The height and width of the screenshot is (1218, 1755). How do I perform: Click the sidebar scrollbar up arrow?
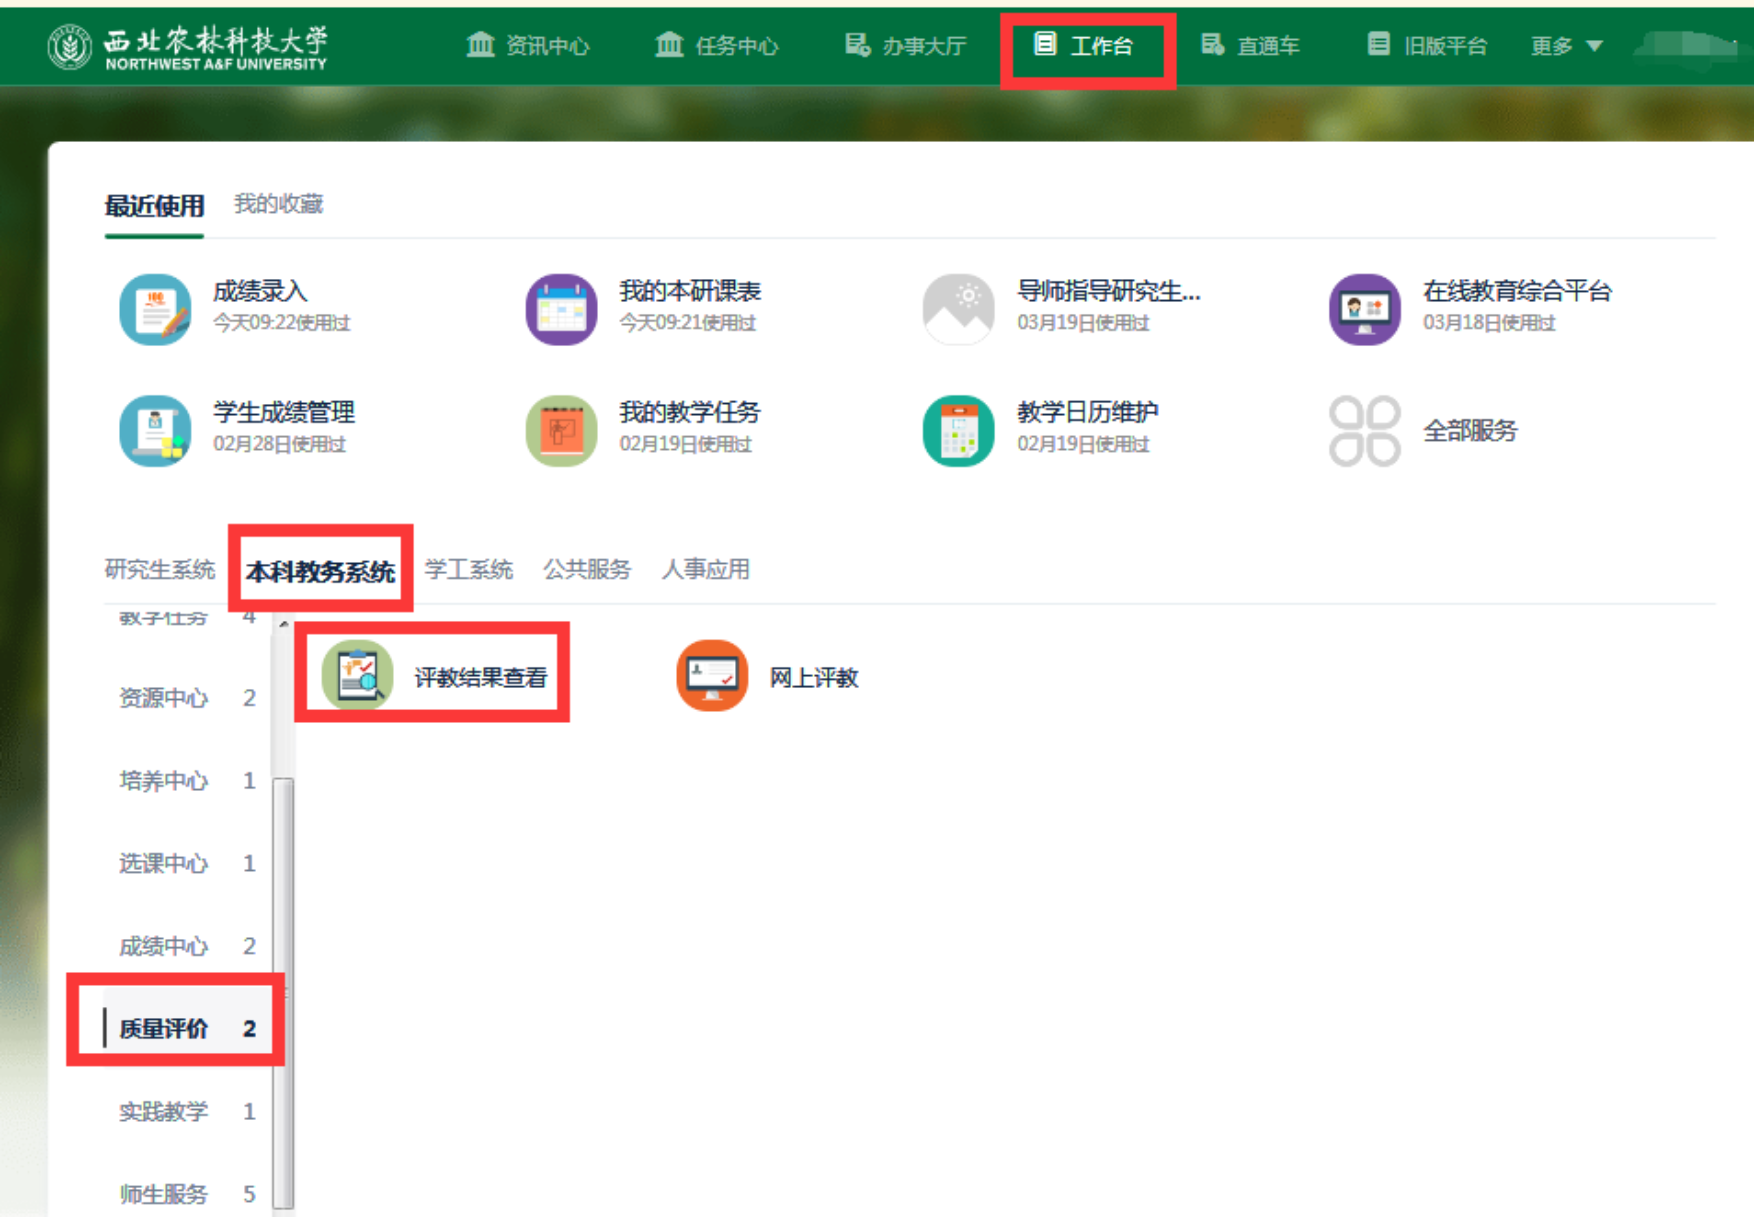pyautogui.click(x=284, y=624)
